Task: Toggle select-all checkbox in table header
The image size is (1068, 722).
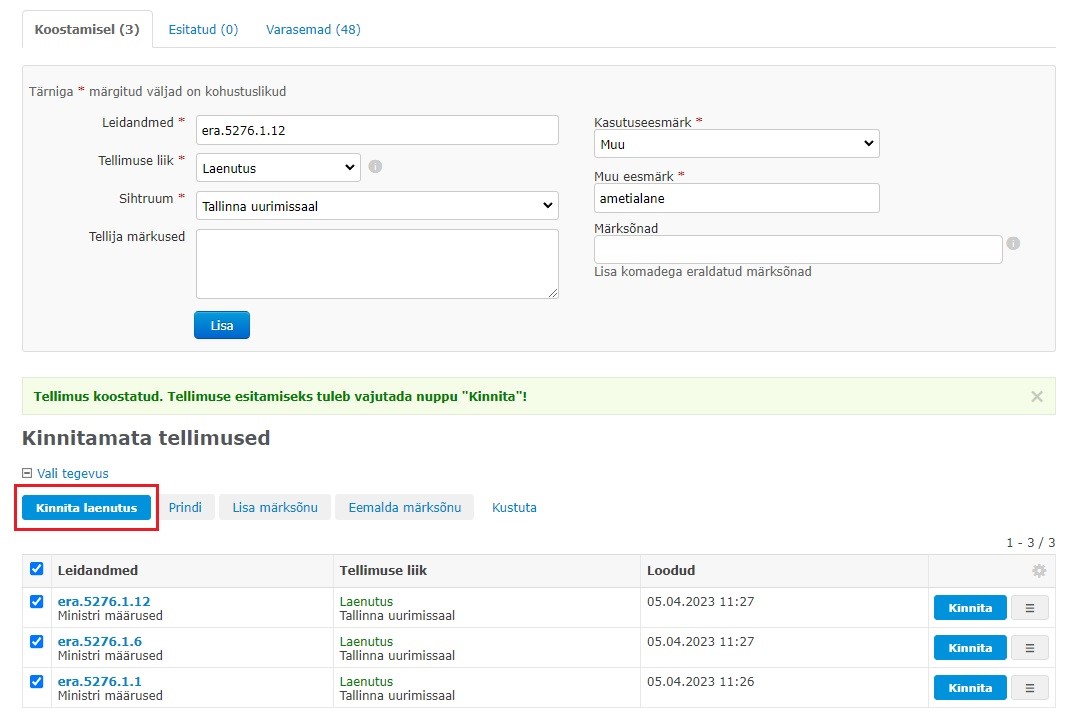Action: (x=37, y=569)
